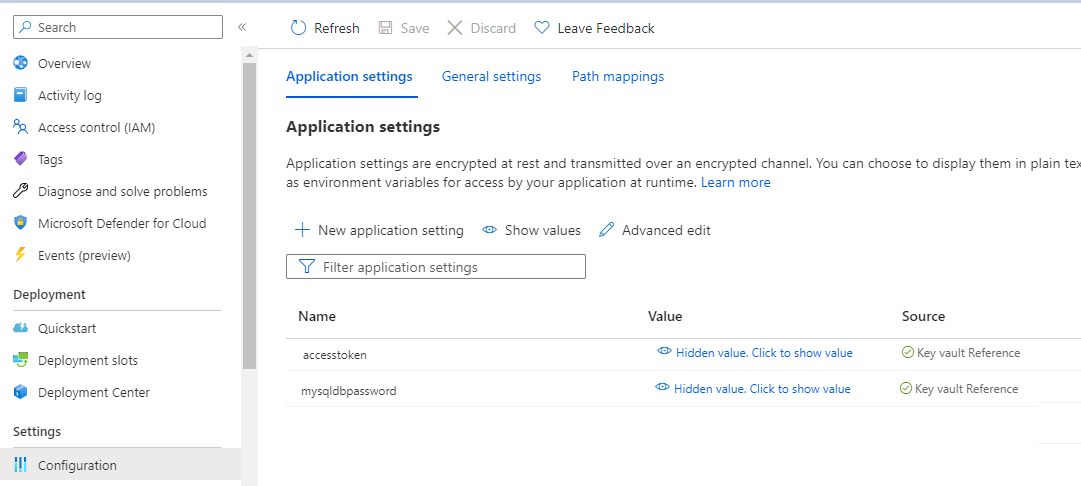Click the Leave Feedback heart icon

click(x=543, y=28)
